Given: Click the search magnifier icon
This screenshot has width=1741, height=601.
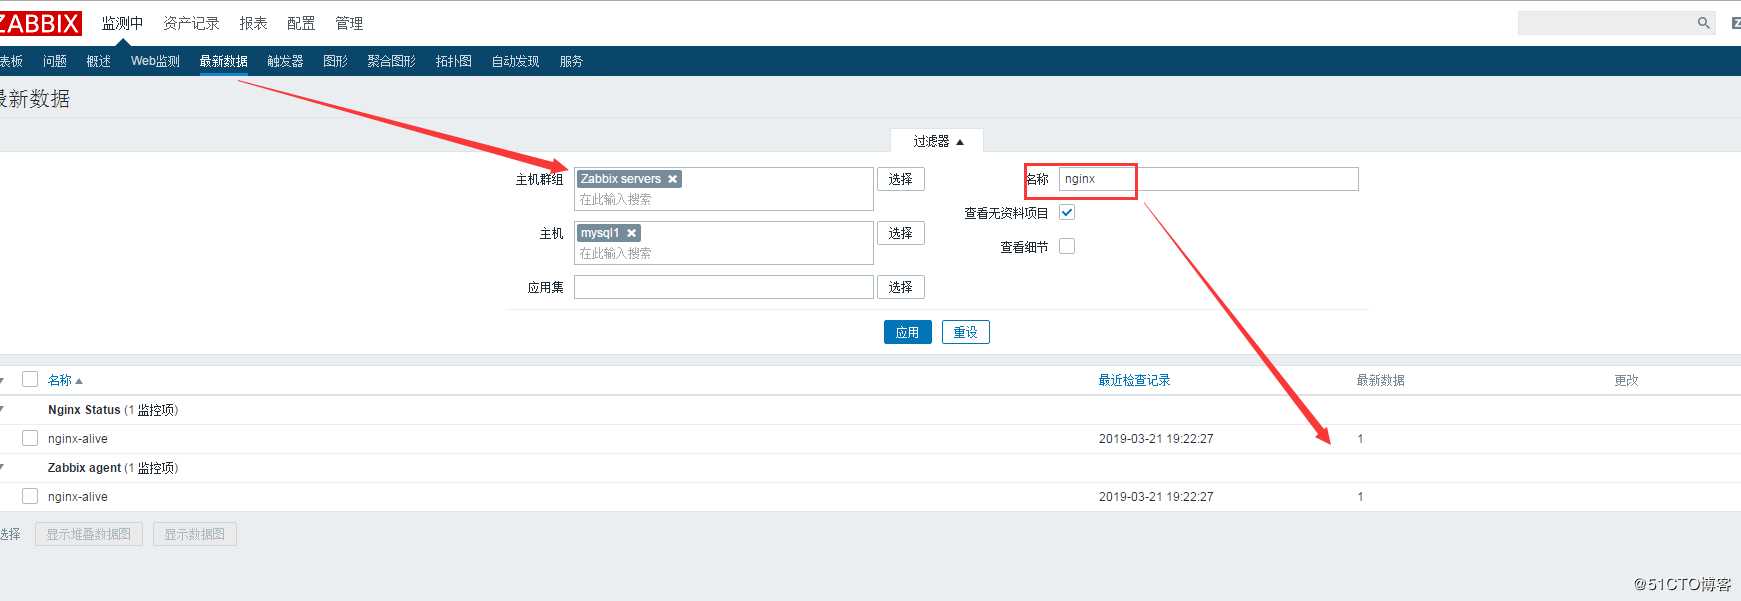Looking at the screenshot, I should tap(1703, 23).
